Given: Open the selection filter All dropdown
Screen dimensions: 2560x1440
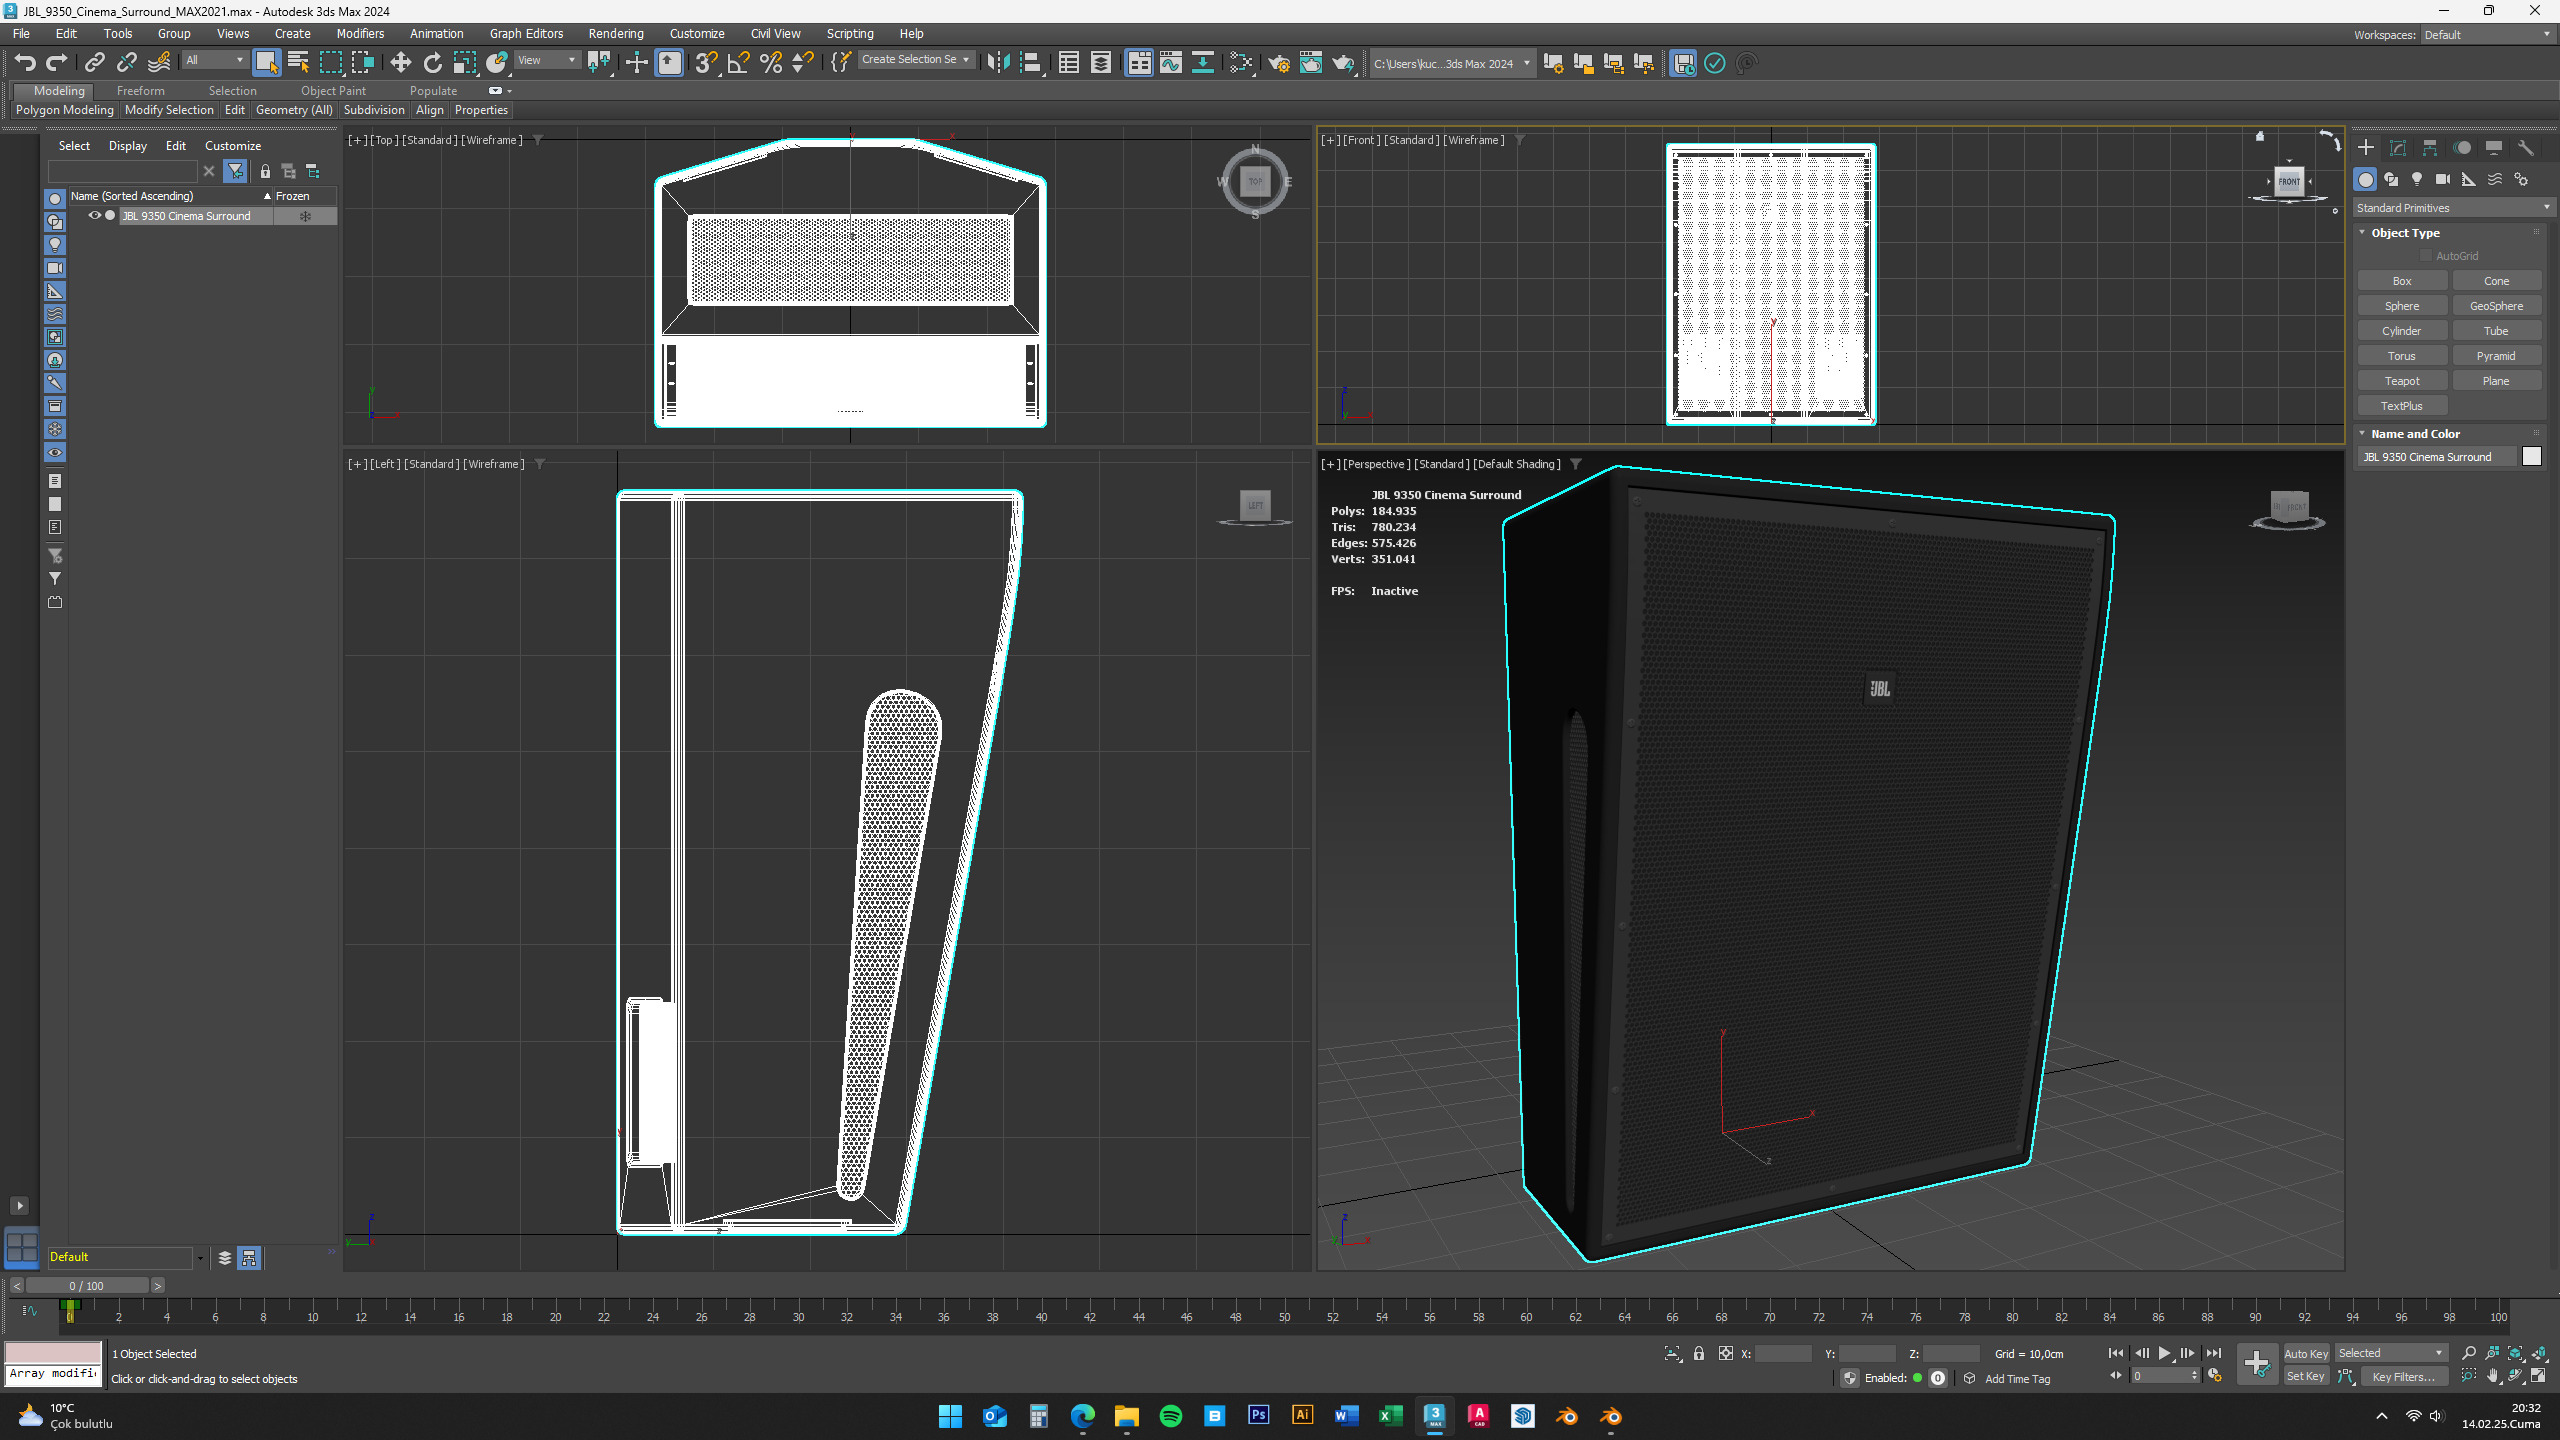Looking at the screenshot, I should [x=214, y=61].
